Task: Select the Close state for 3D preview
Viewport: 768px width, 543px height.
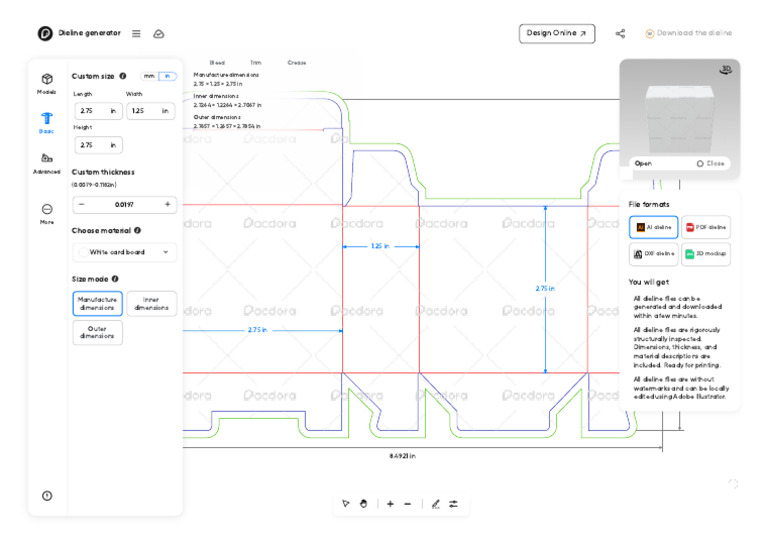Action: pyautogui.click(x=710, y=163)
